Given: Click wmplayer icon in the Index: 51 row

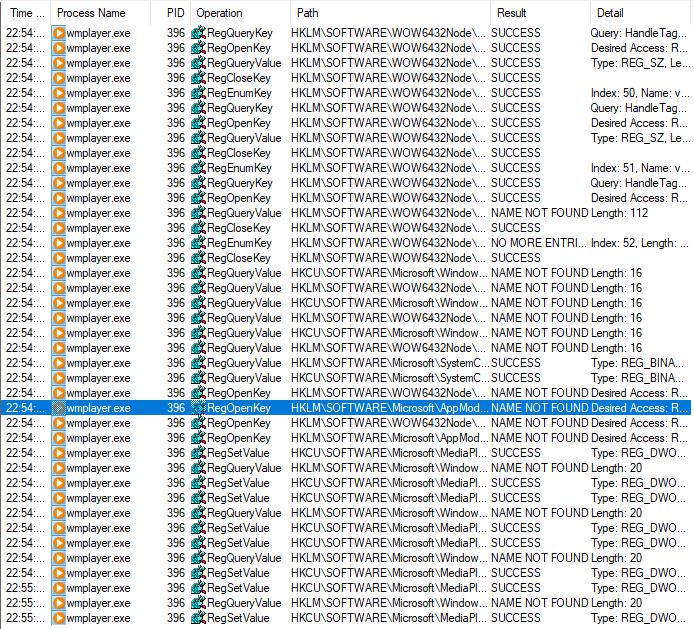Looking at the screenshot, I should [x=58, y=168].
